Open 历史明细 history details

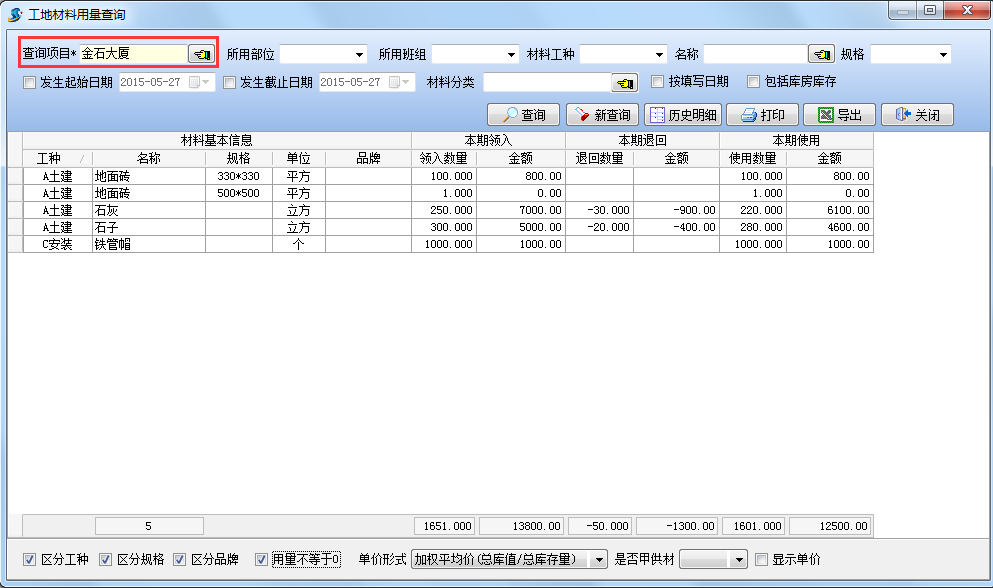pos(683,115)
